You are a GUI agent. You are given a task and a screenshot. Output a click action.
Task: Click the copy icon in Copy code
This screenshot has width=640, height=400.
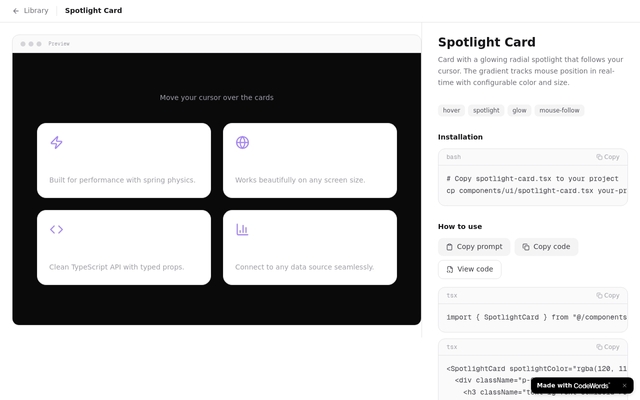[526, 247]
